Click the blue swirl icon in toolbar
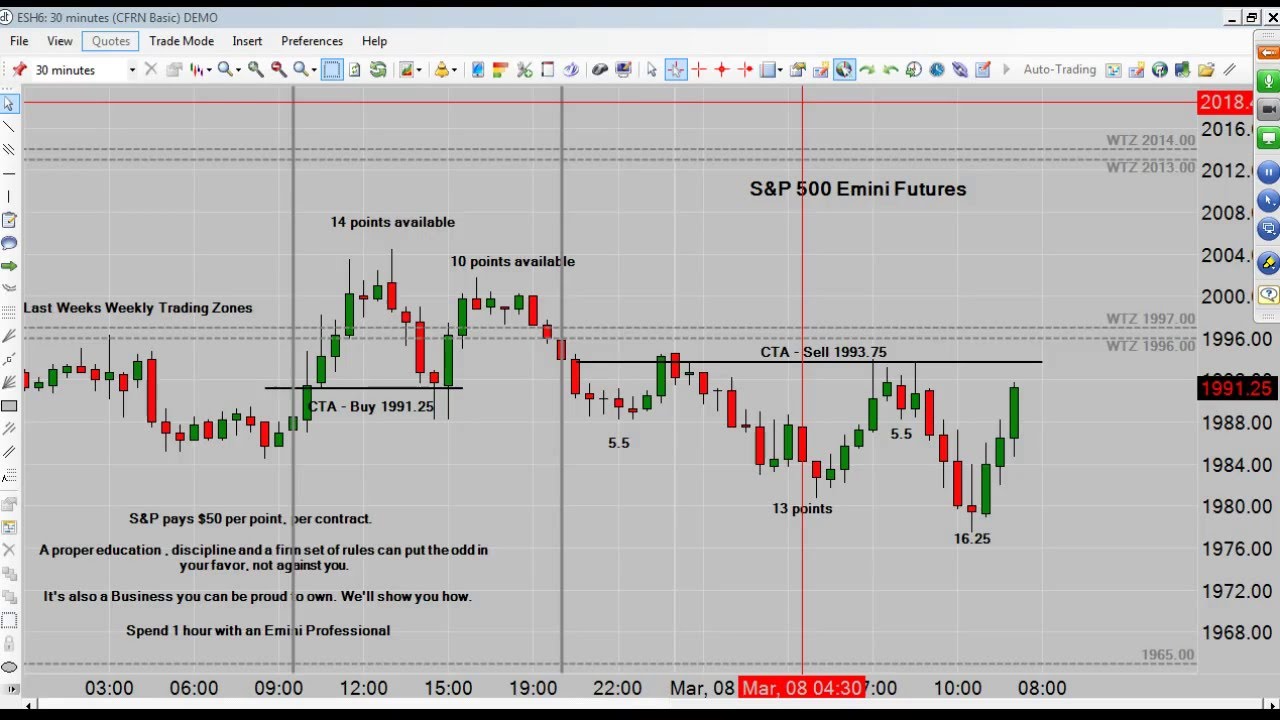The image size is (1280, 720). [x=571, y=69]
